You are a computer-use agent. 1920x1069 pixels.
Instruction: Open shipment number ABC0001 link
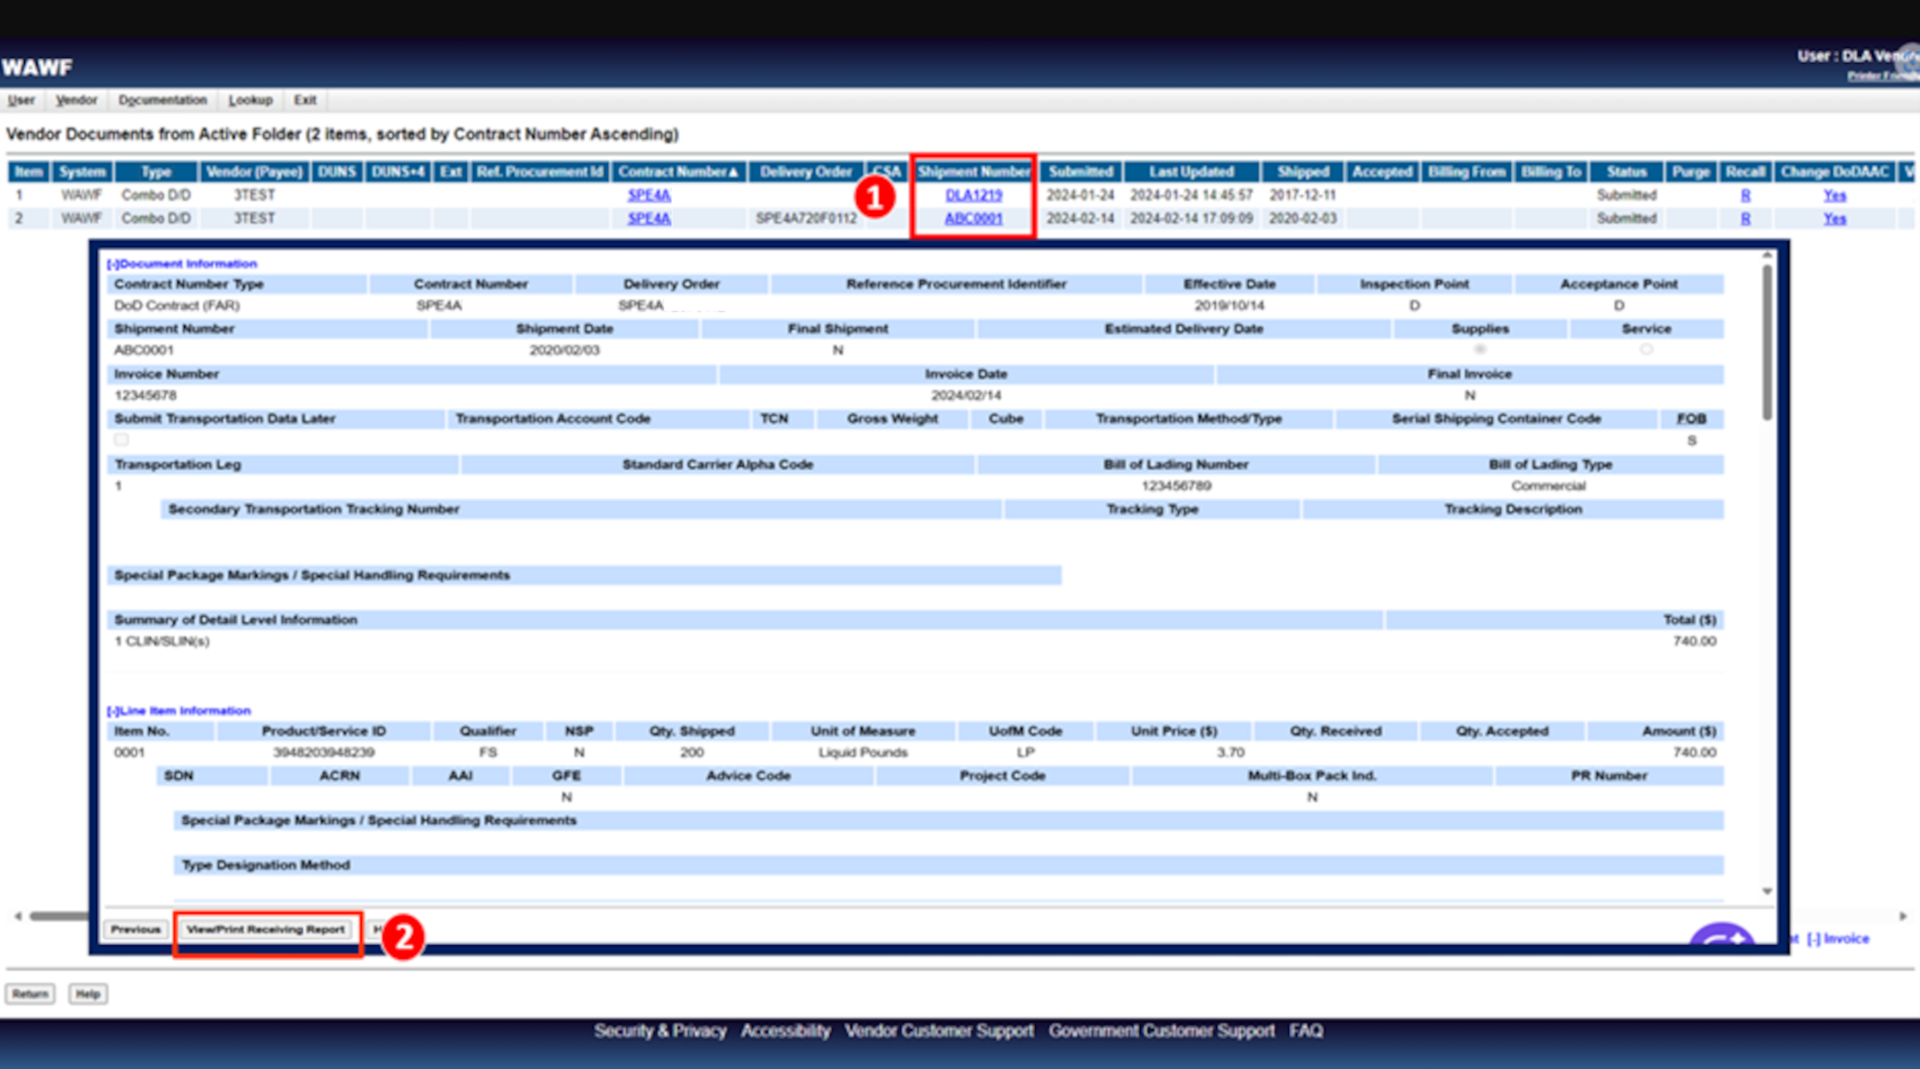click(x=973, y=218)
